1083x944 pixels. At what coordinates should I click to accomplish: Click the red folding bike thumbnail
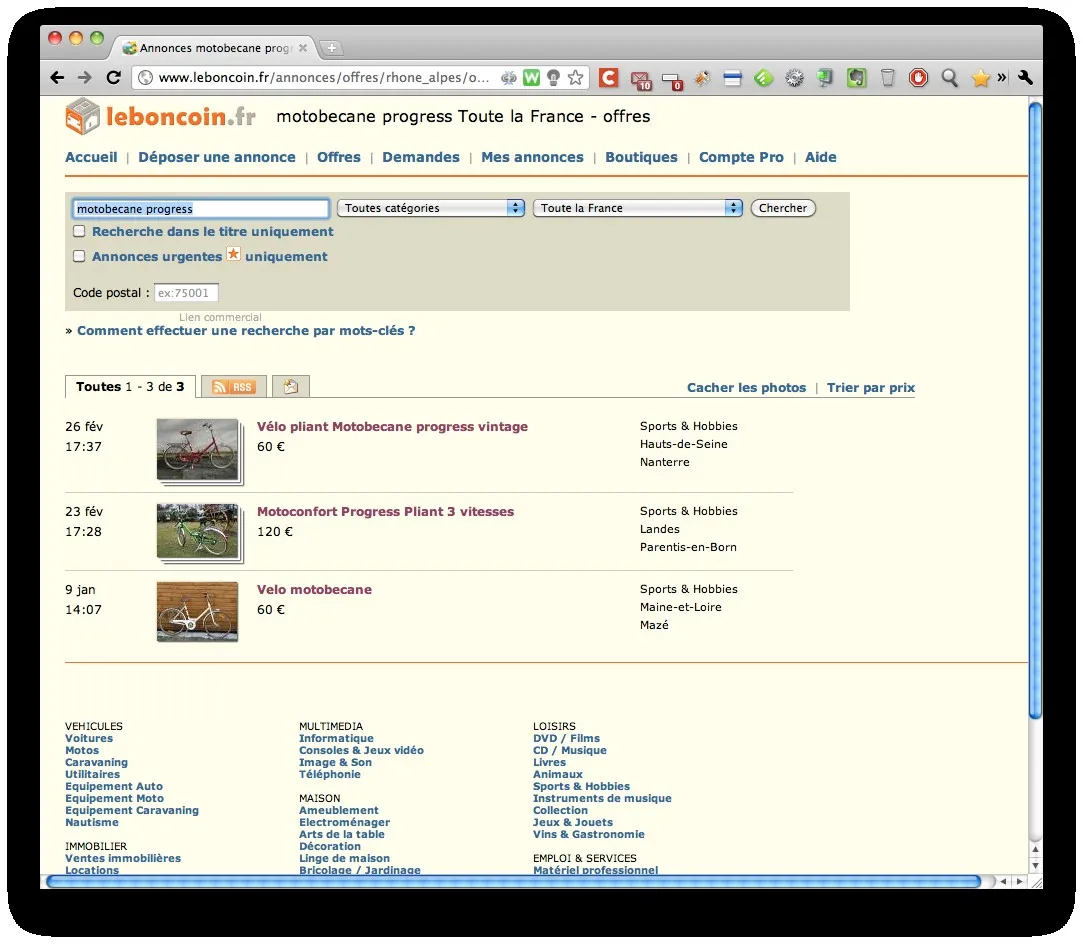[198, 450]
